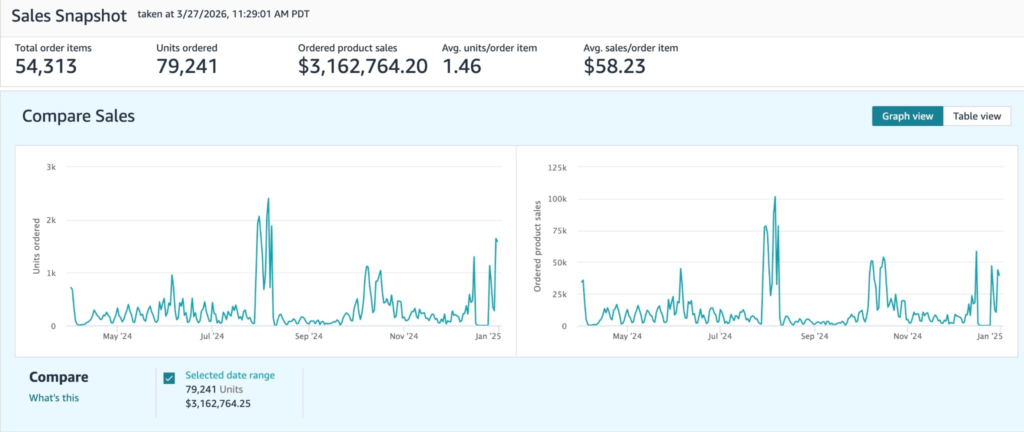Viewport: 1024px width, 432px height.
Task: Click the Avg. units/order item value 1.46
Action: [463, 66]
